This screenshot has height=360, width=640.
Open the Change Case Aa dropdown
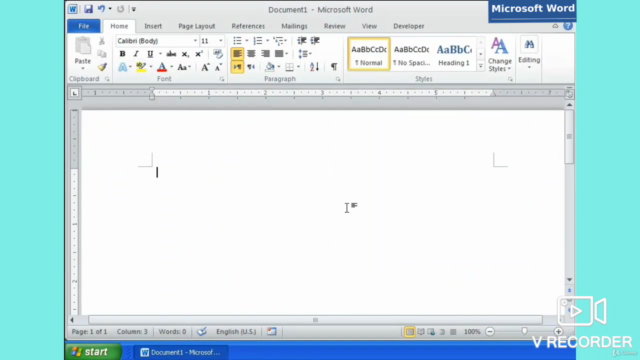[184, 67]
